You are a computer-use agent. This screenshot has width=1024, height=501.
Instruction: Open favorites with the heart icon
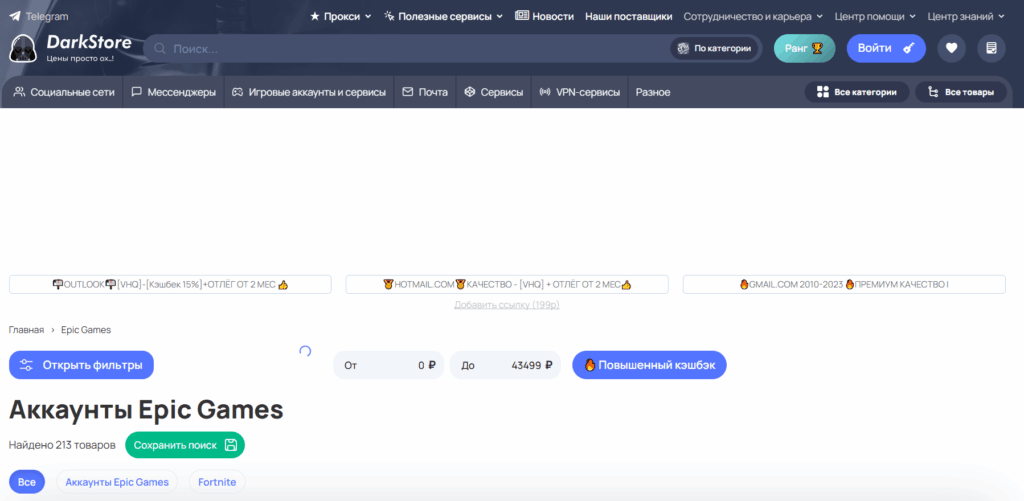tap(952, 48)
